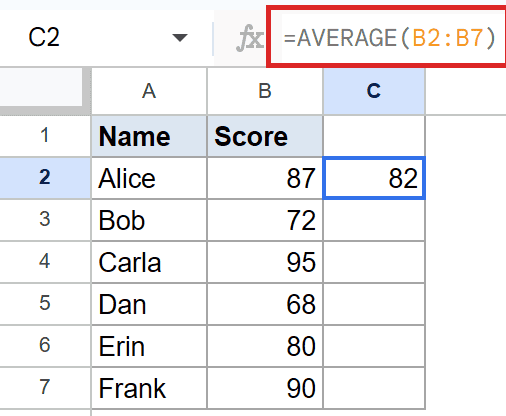Click the Score header cell
Screen dimensions: 506x416
tap(265, 136)
